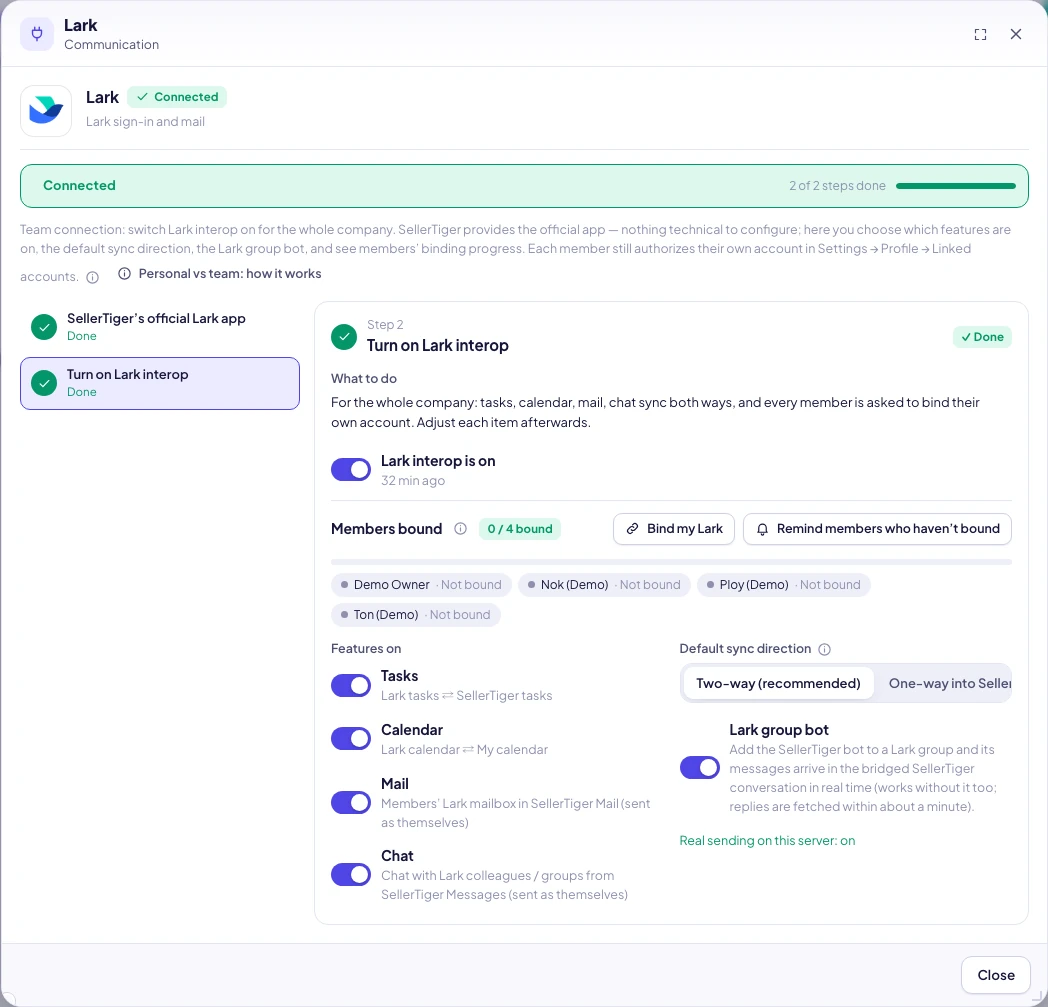The image size is (1048, 1007).
Task: Click 'Remind members who haven't bound'
Action: (878, 529)
